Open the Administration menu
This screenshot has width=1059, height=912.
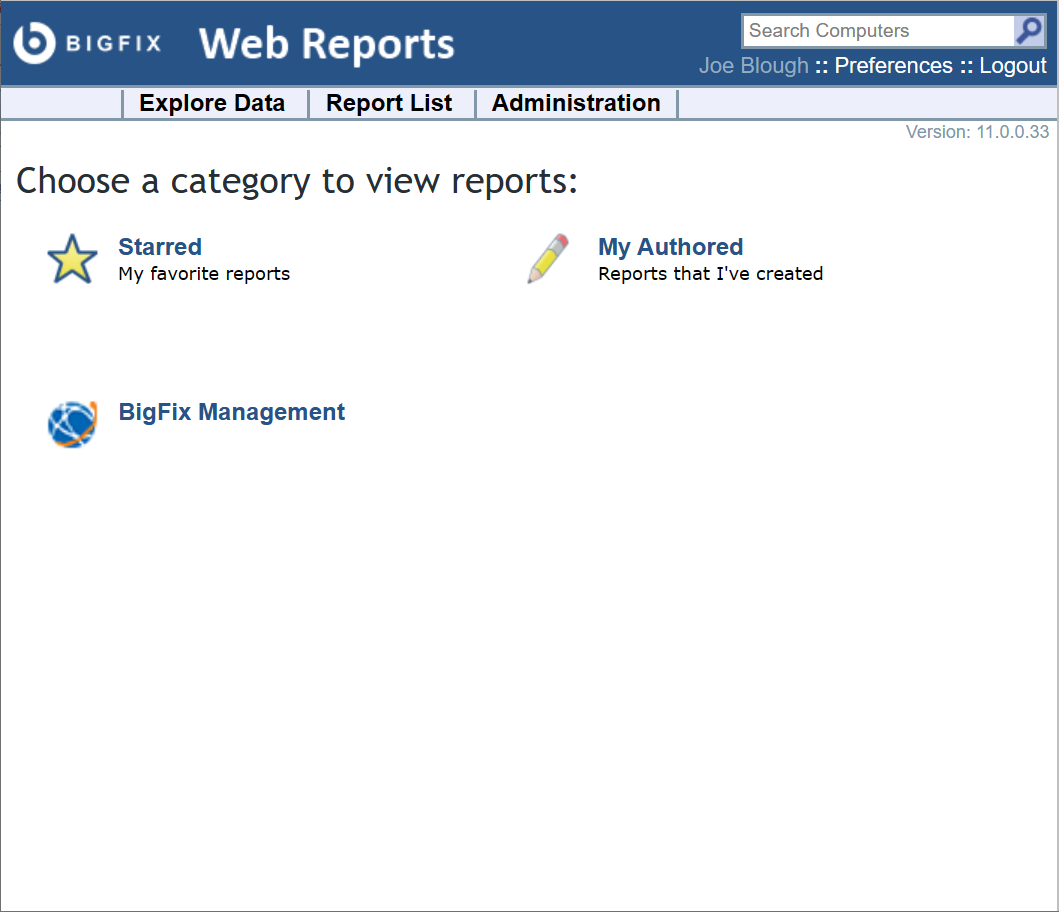tap(576, 103)
